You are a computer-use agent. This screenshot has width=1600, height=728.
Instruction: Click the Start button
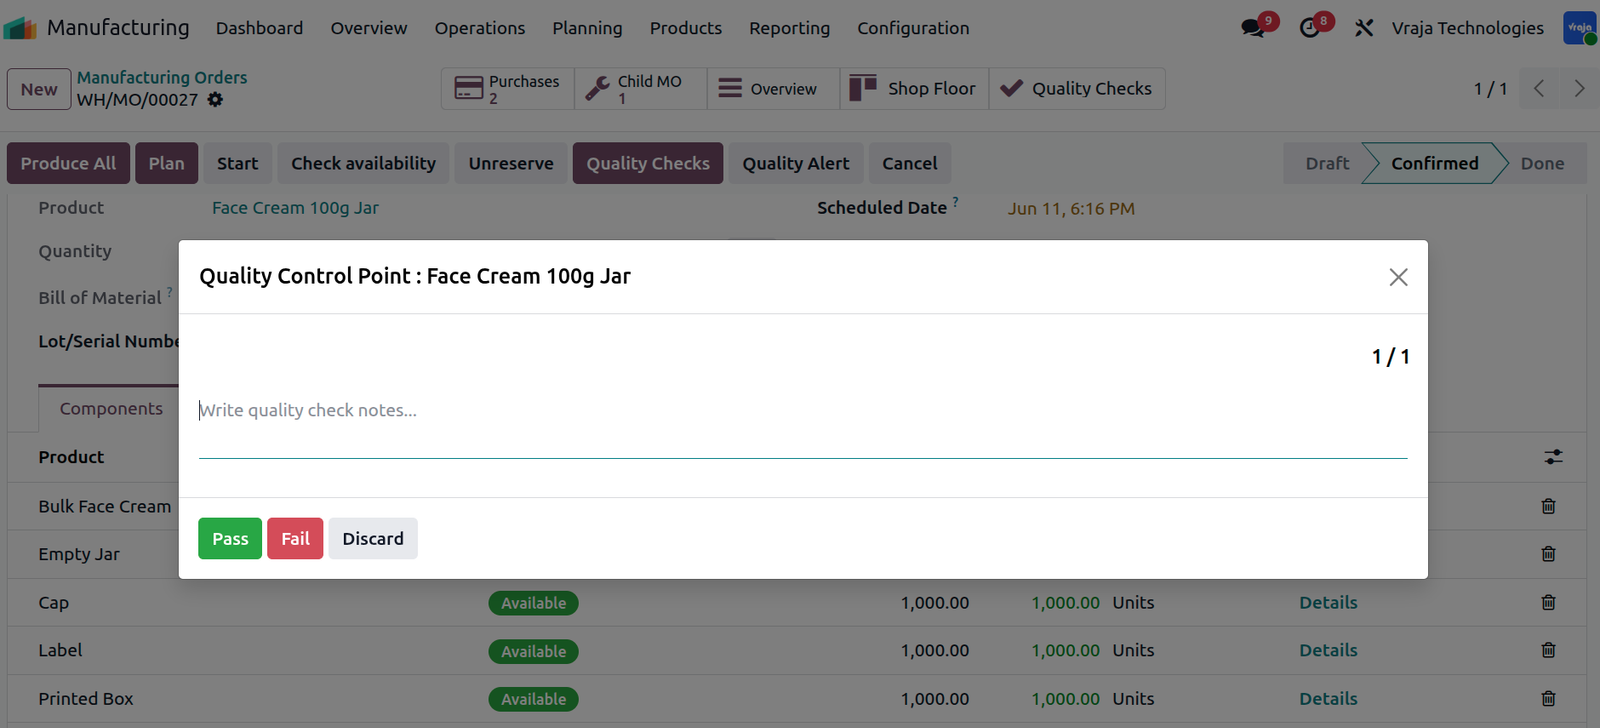[237, 163]
